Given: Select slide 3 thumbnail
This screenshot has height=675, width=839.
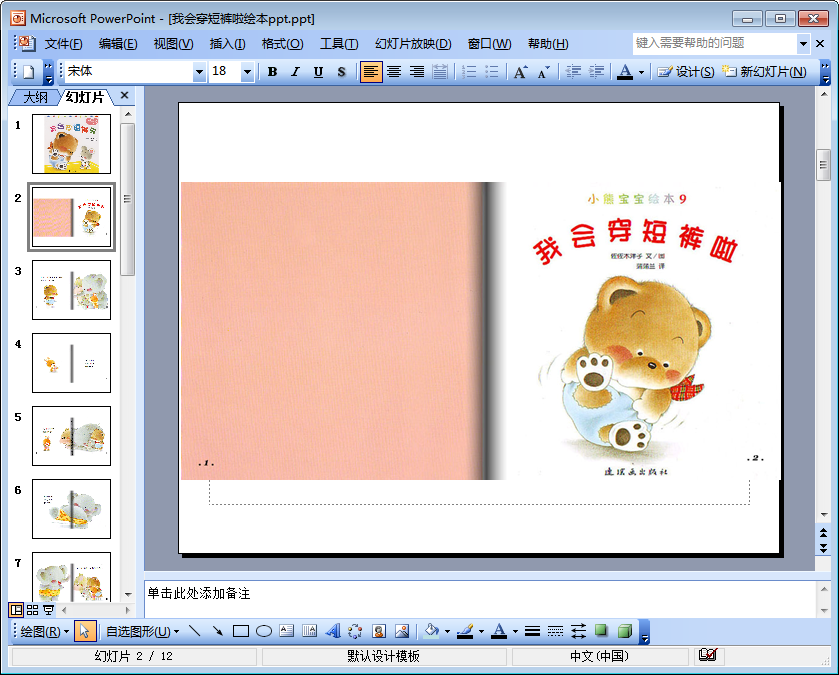Looking at the screenshot, I should pos(71,290).
